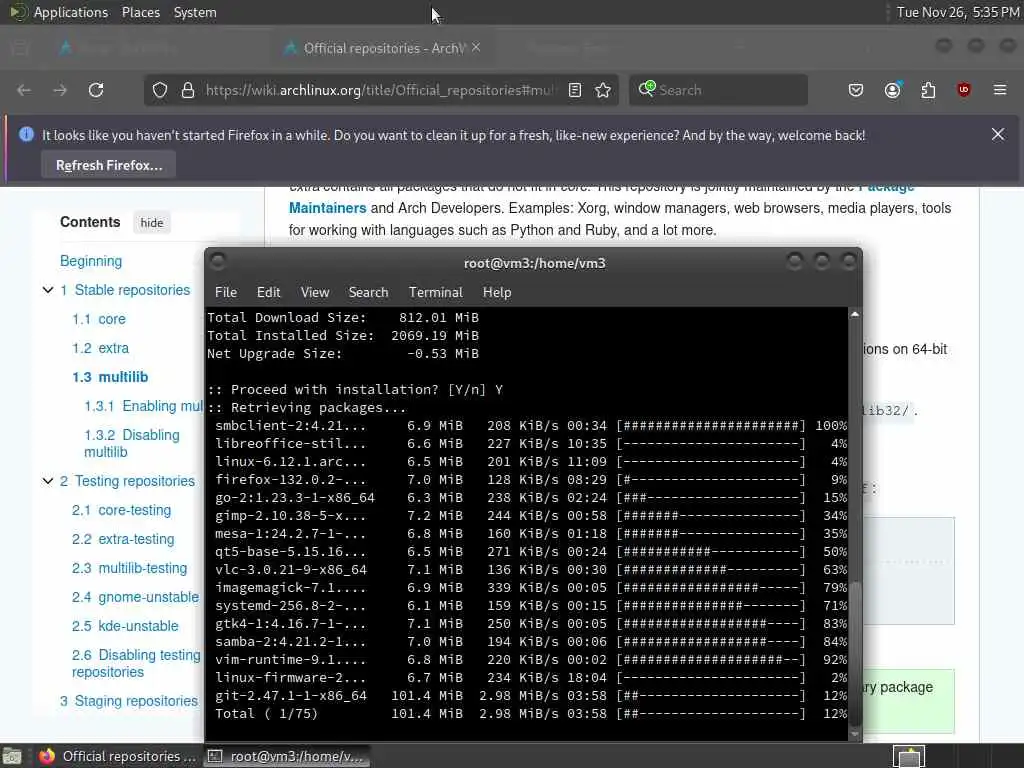Click the Firefox address bar URL
The height and width of the screenshot is (768, 1024).
(379, 90)
